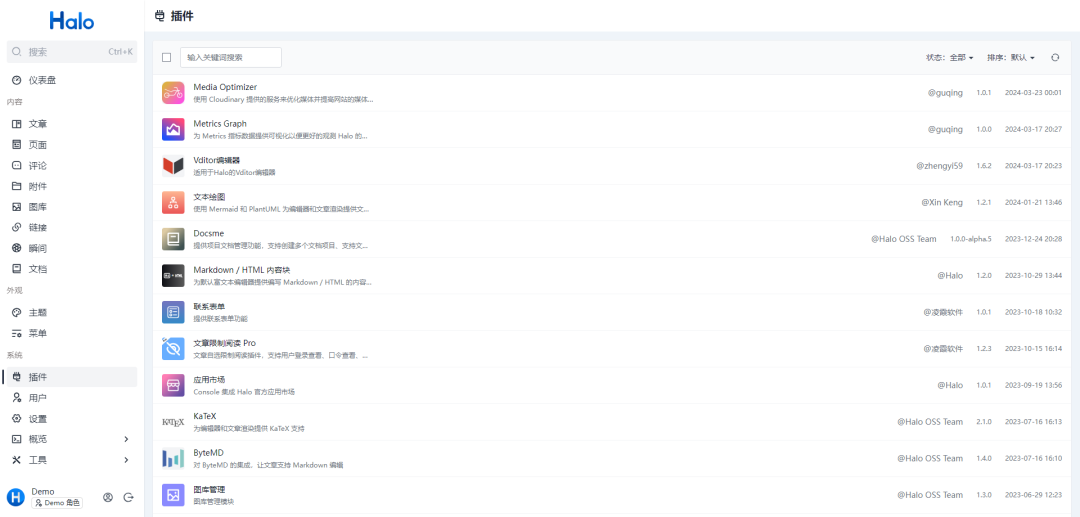Click the logout icon in sidebar footer
This screenshot has height=517, width=1080.
pos(128,498)
